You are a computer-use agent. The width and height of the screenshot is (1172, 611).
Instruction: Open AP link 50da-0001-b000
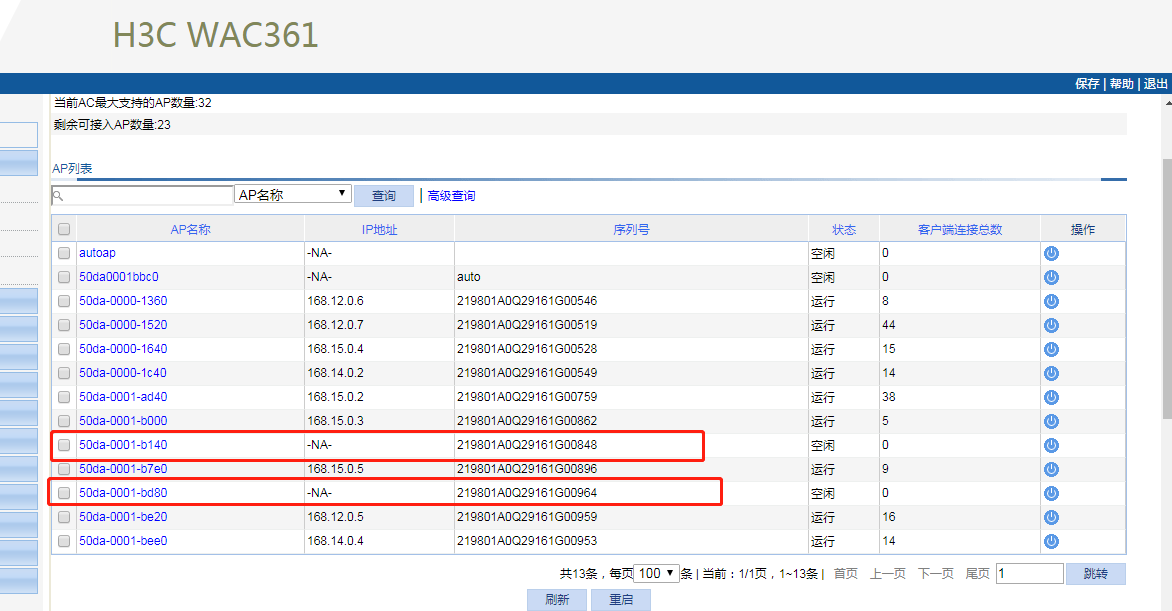coord(123,421)
